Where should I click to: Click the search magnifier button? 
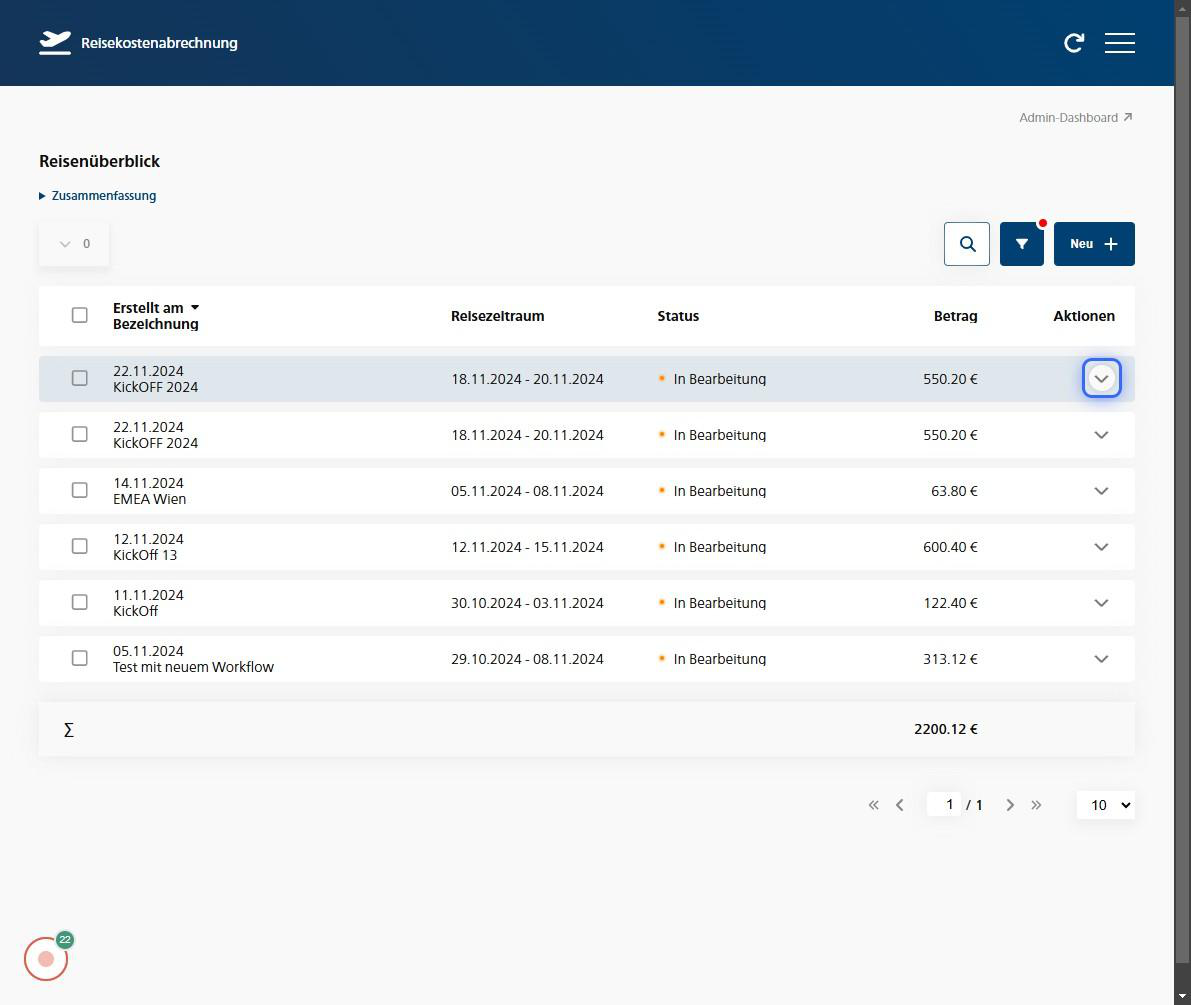[x=967, y=244]
